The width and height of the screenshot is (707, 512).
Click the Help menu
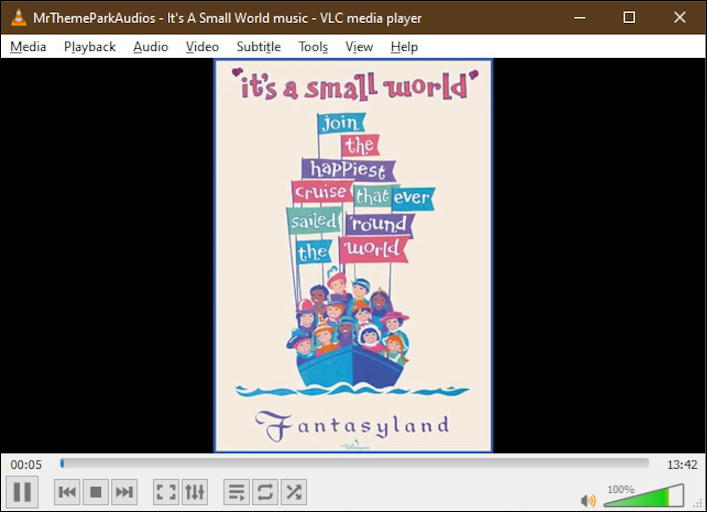coord(404,47)
